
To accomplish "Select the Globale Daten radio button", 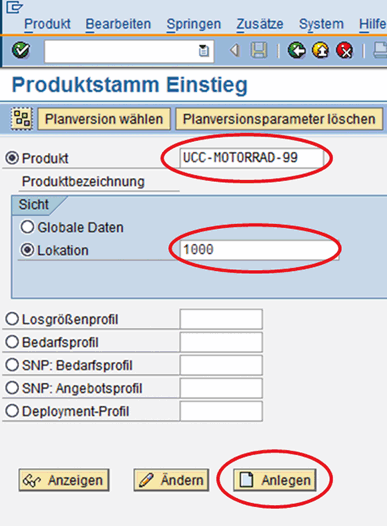I will pos(27,227).
